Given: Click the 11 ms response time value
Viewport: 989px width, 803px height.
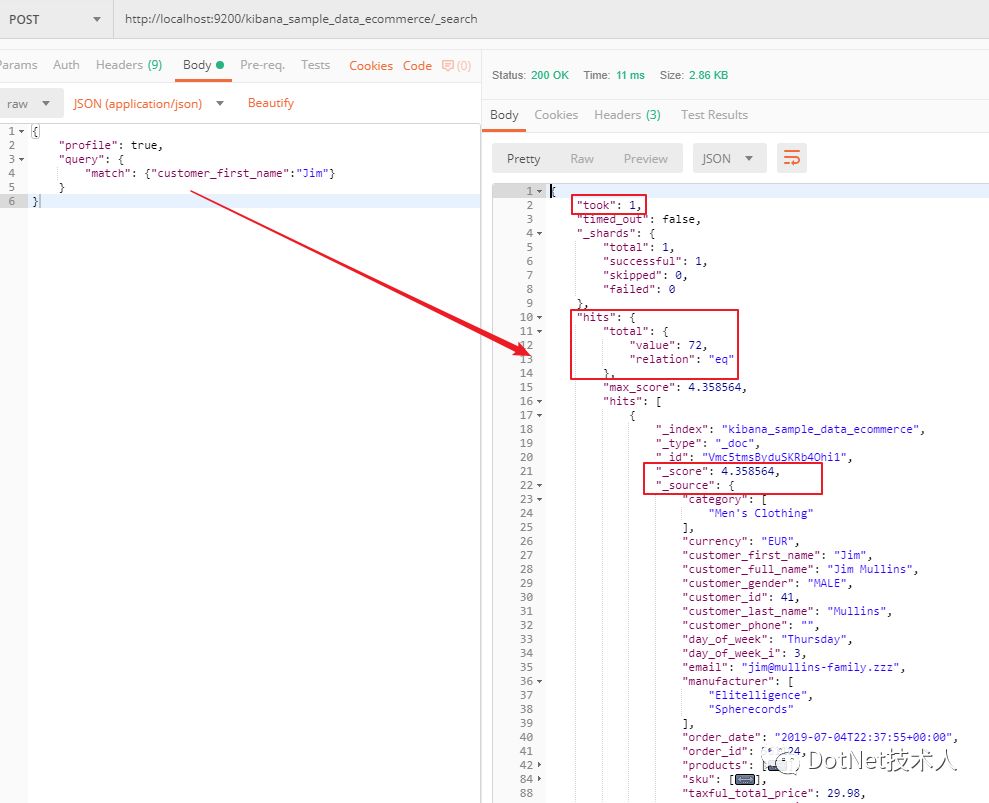Looking at the screenshot, I should coord(630,75).
